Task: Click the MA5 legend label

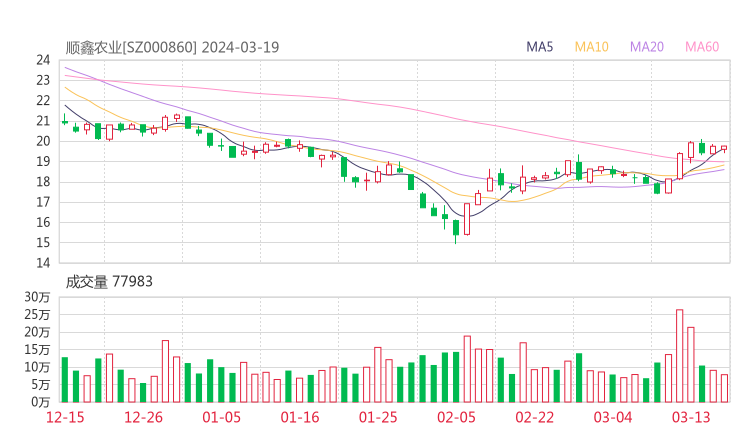Action: [539, 47]
